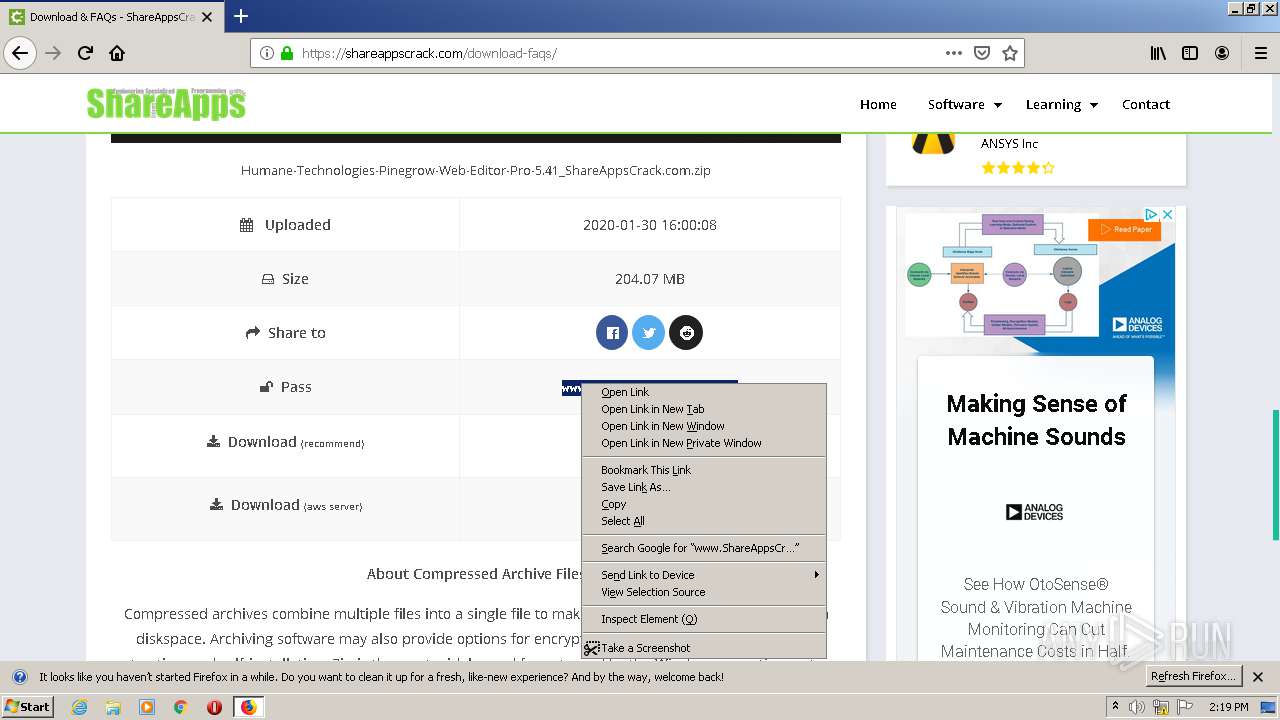This screenshot has height=720, width=1280.
Task: Click the Forward arrow button
Action: click(x=53, y=53)
